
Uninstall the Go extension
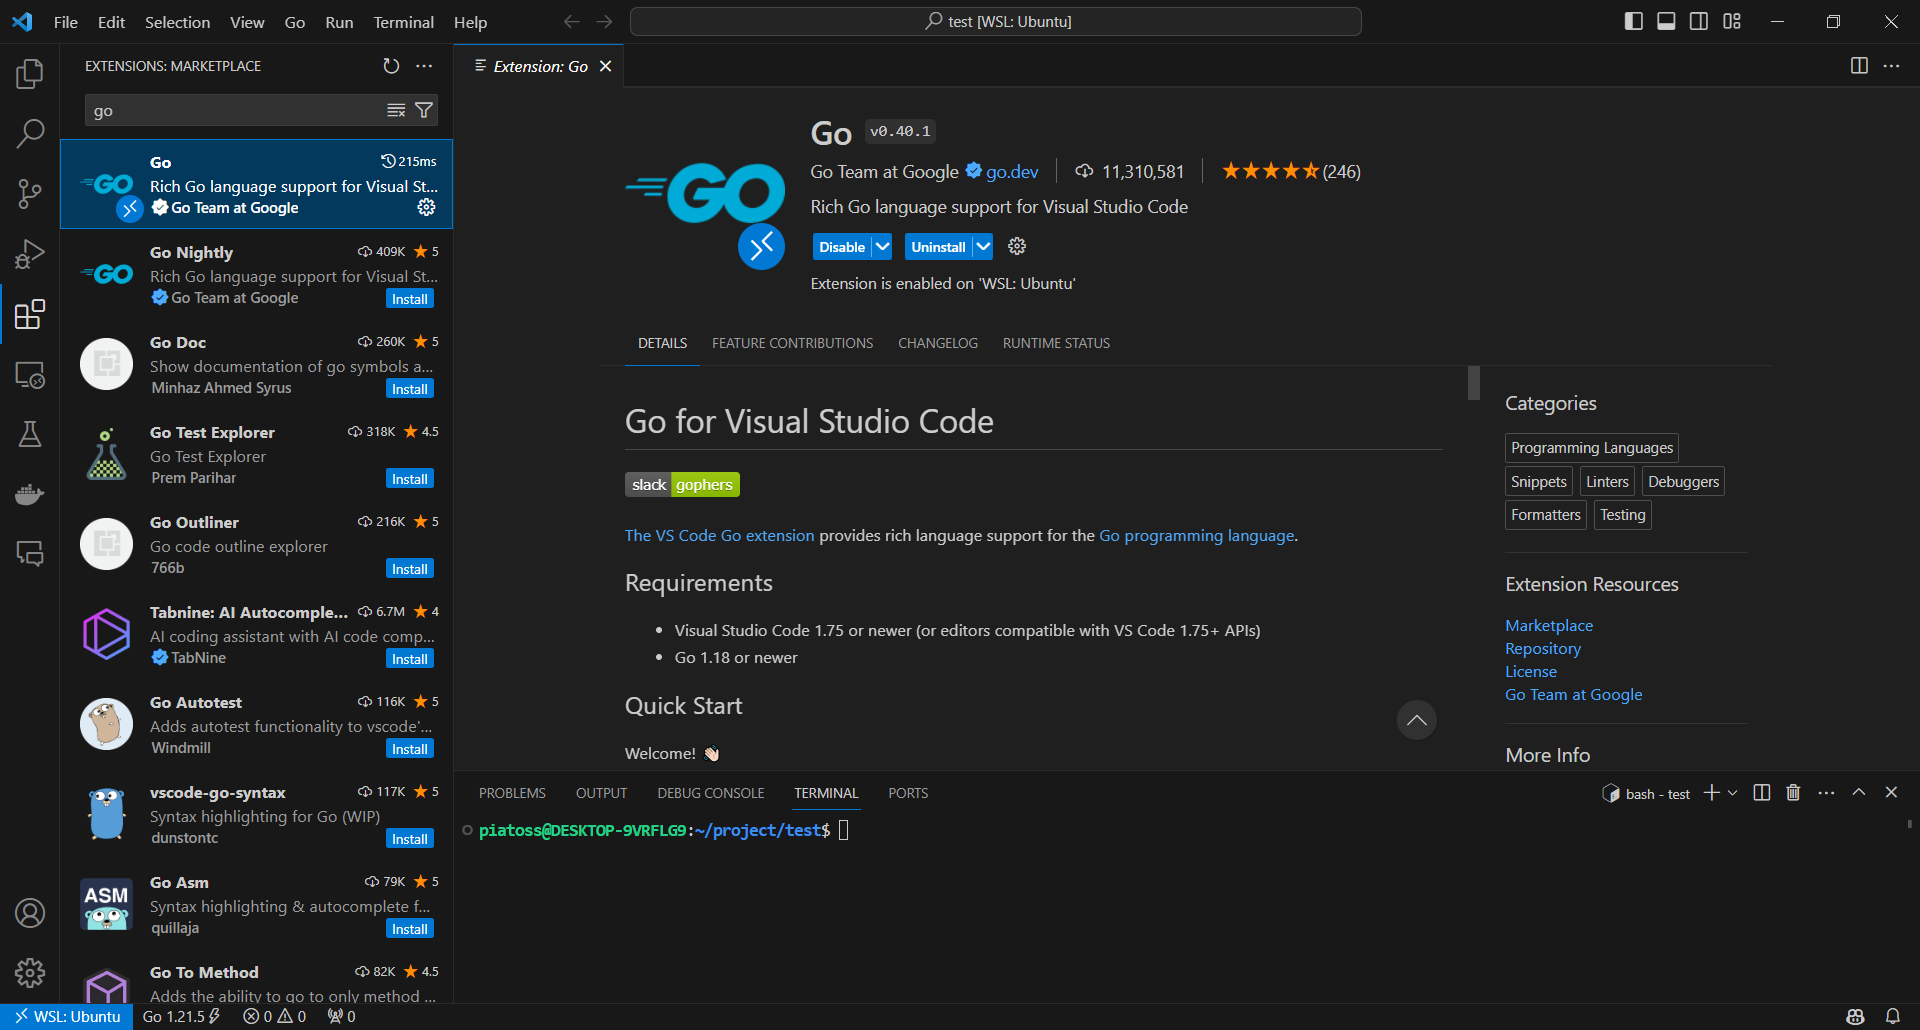coord(938,247)
